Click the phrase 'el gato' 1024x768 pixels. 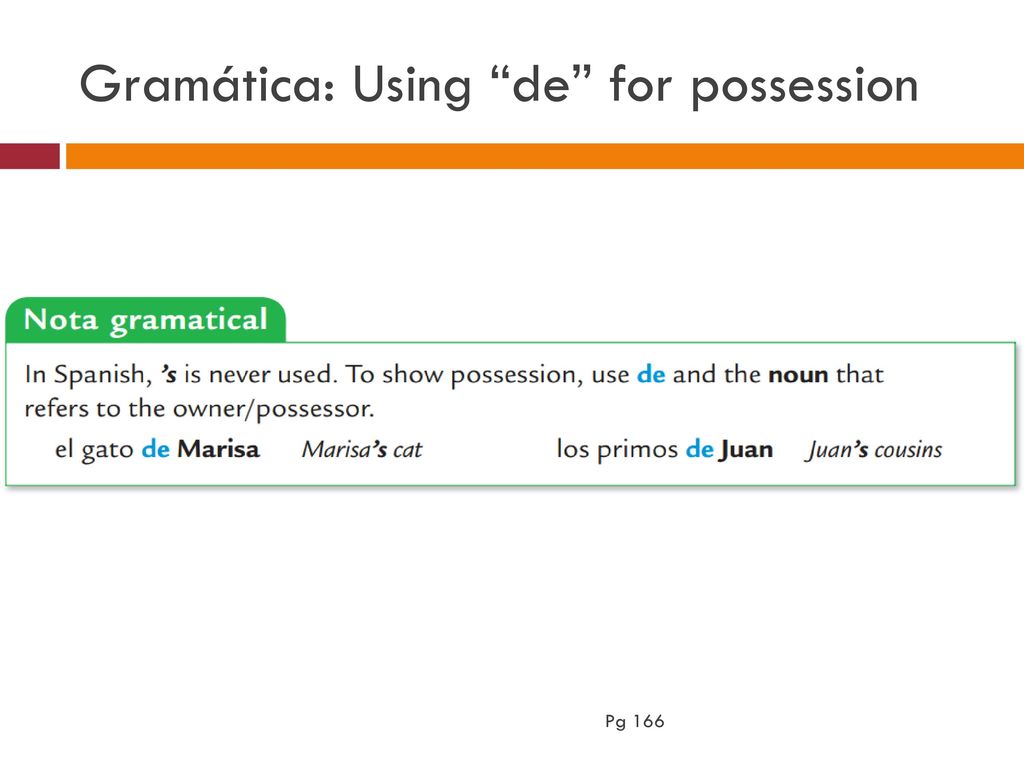point(94,449)
